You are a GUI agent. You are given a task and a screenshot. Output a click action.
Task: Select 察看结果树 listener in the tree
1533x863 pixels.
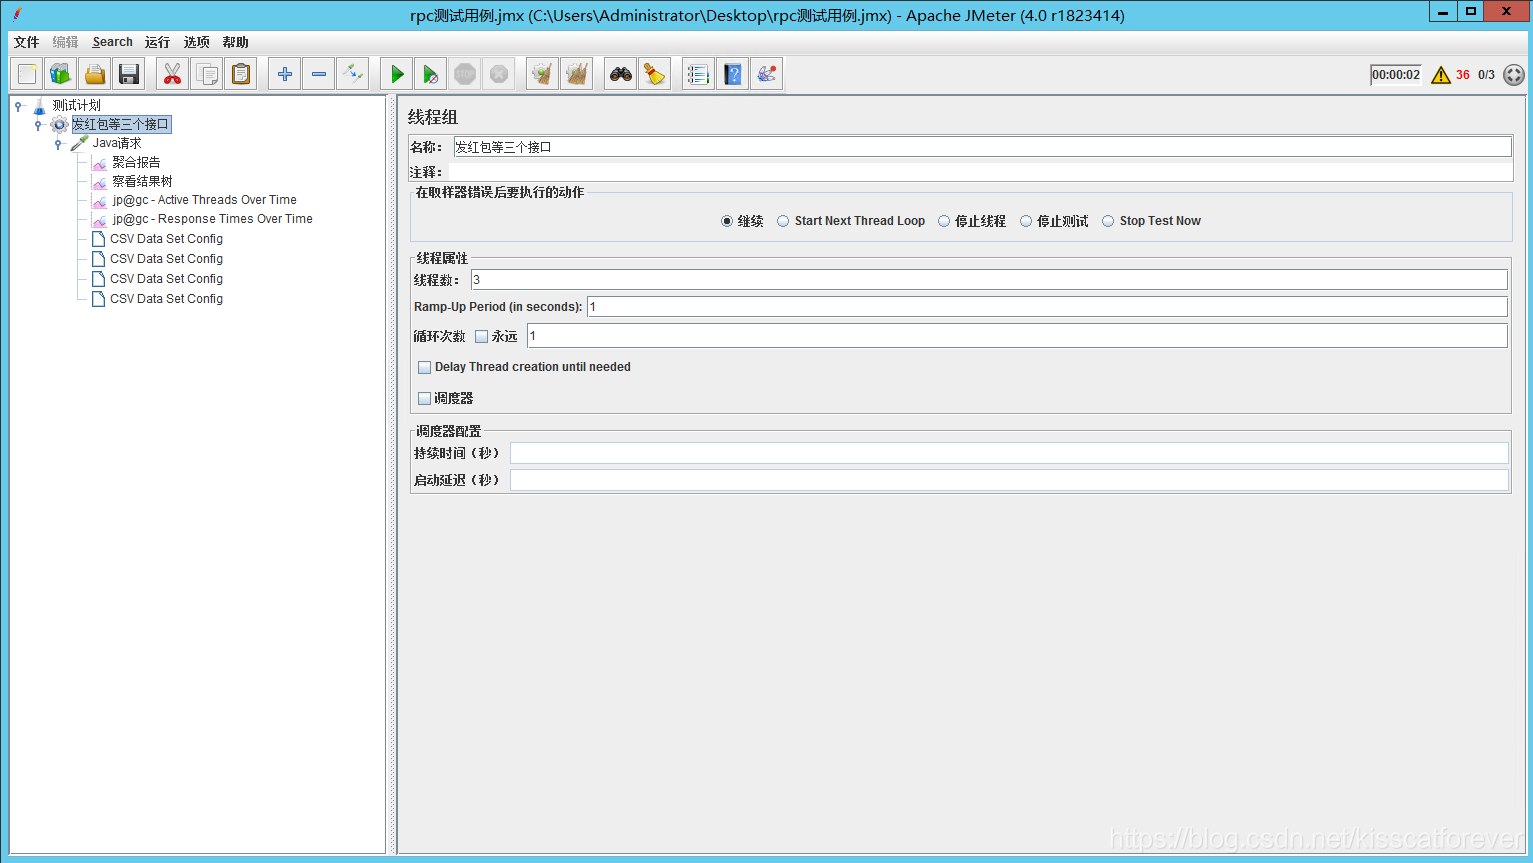click(142, 181)
